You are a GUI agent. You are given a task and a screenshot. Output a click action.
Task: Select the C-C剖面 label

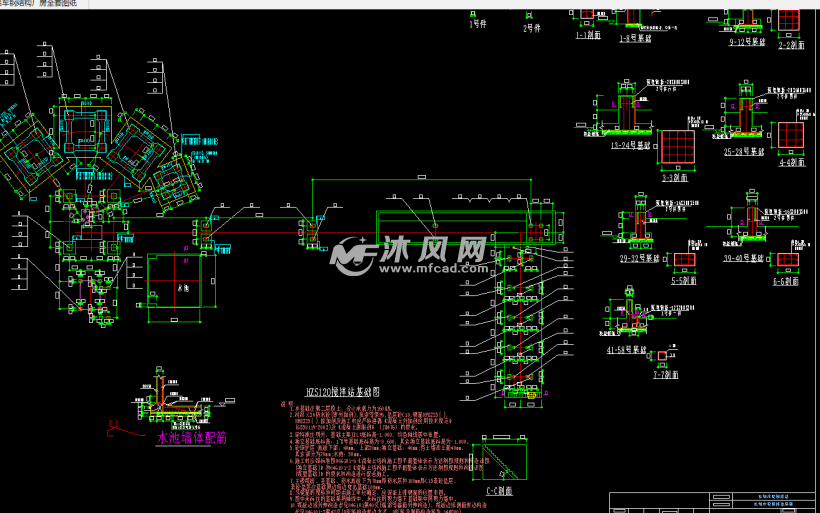tap(499, 491)
